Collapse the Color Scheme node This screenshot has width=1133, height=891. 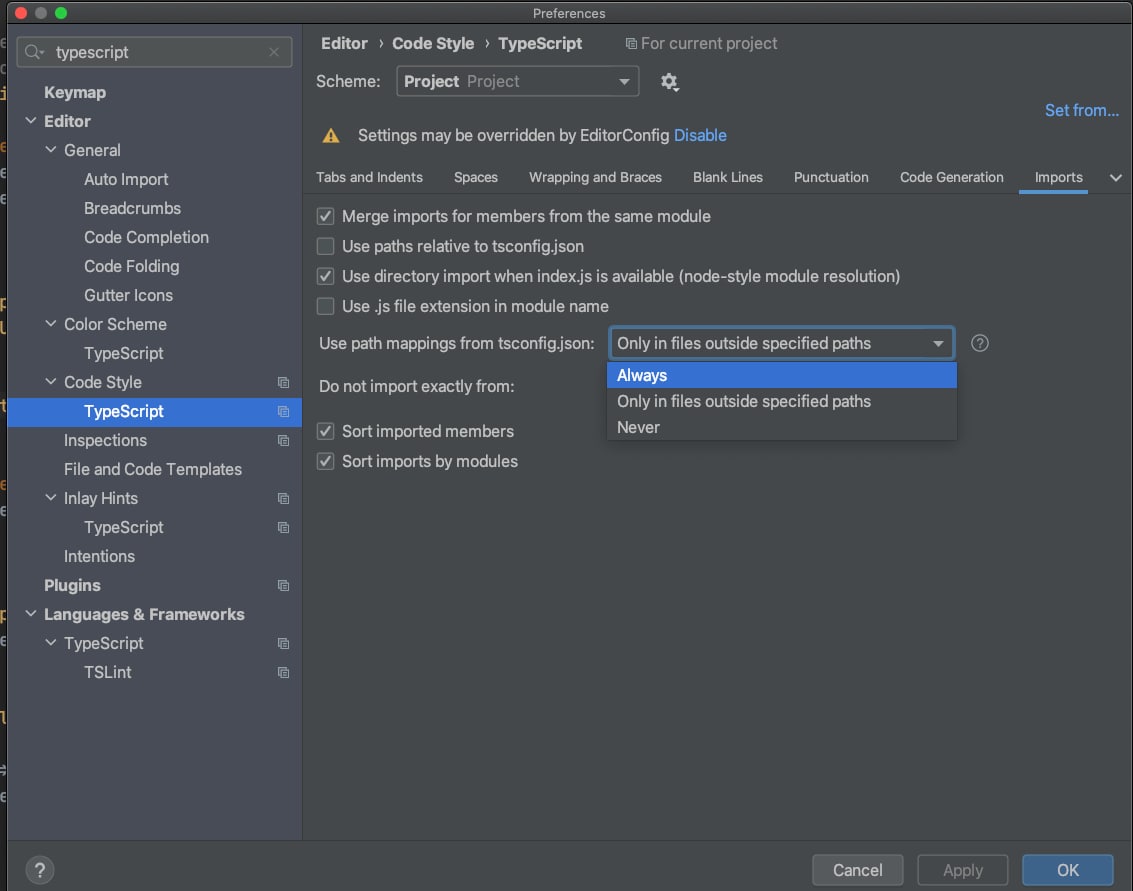[x=51, y=324]
